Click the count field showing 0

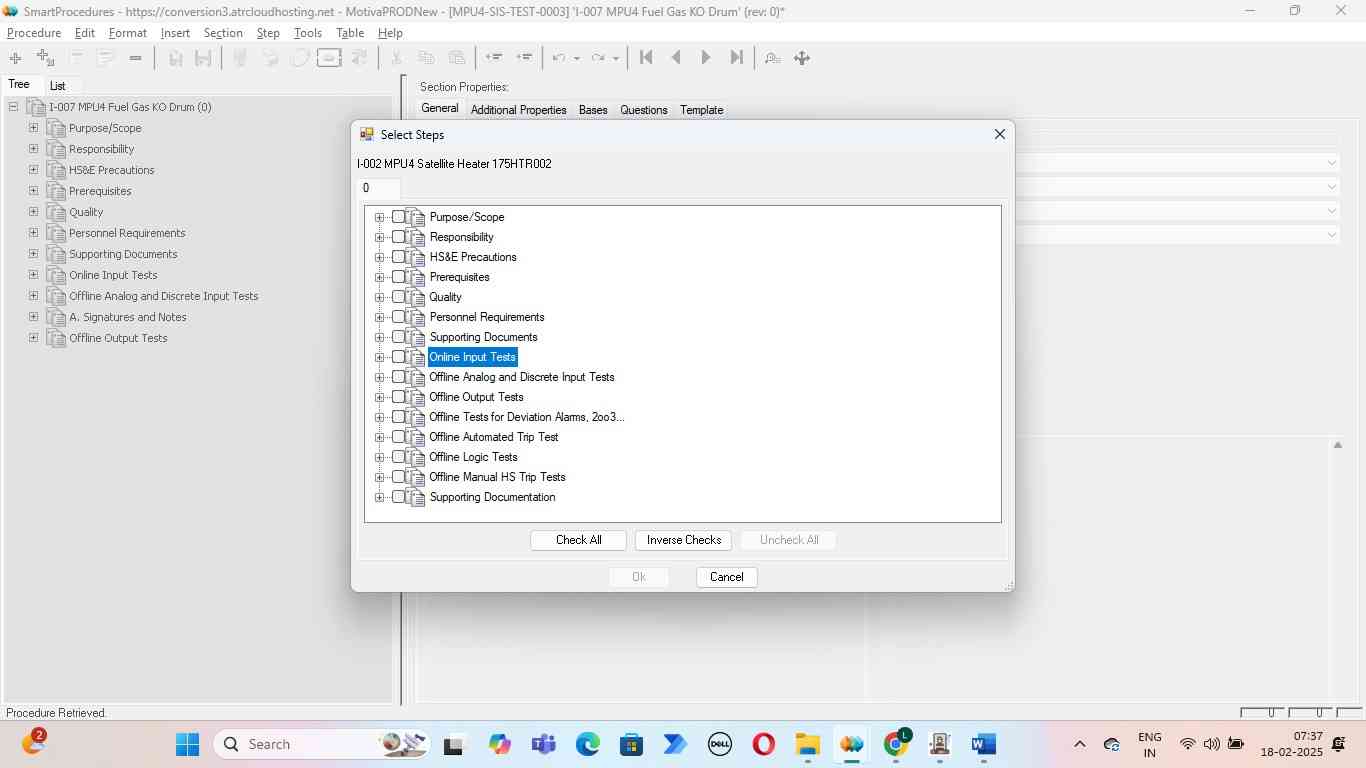(379, 188)
